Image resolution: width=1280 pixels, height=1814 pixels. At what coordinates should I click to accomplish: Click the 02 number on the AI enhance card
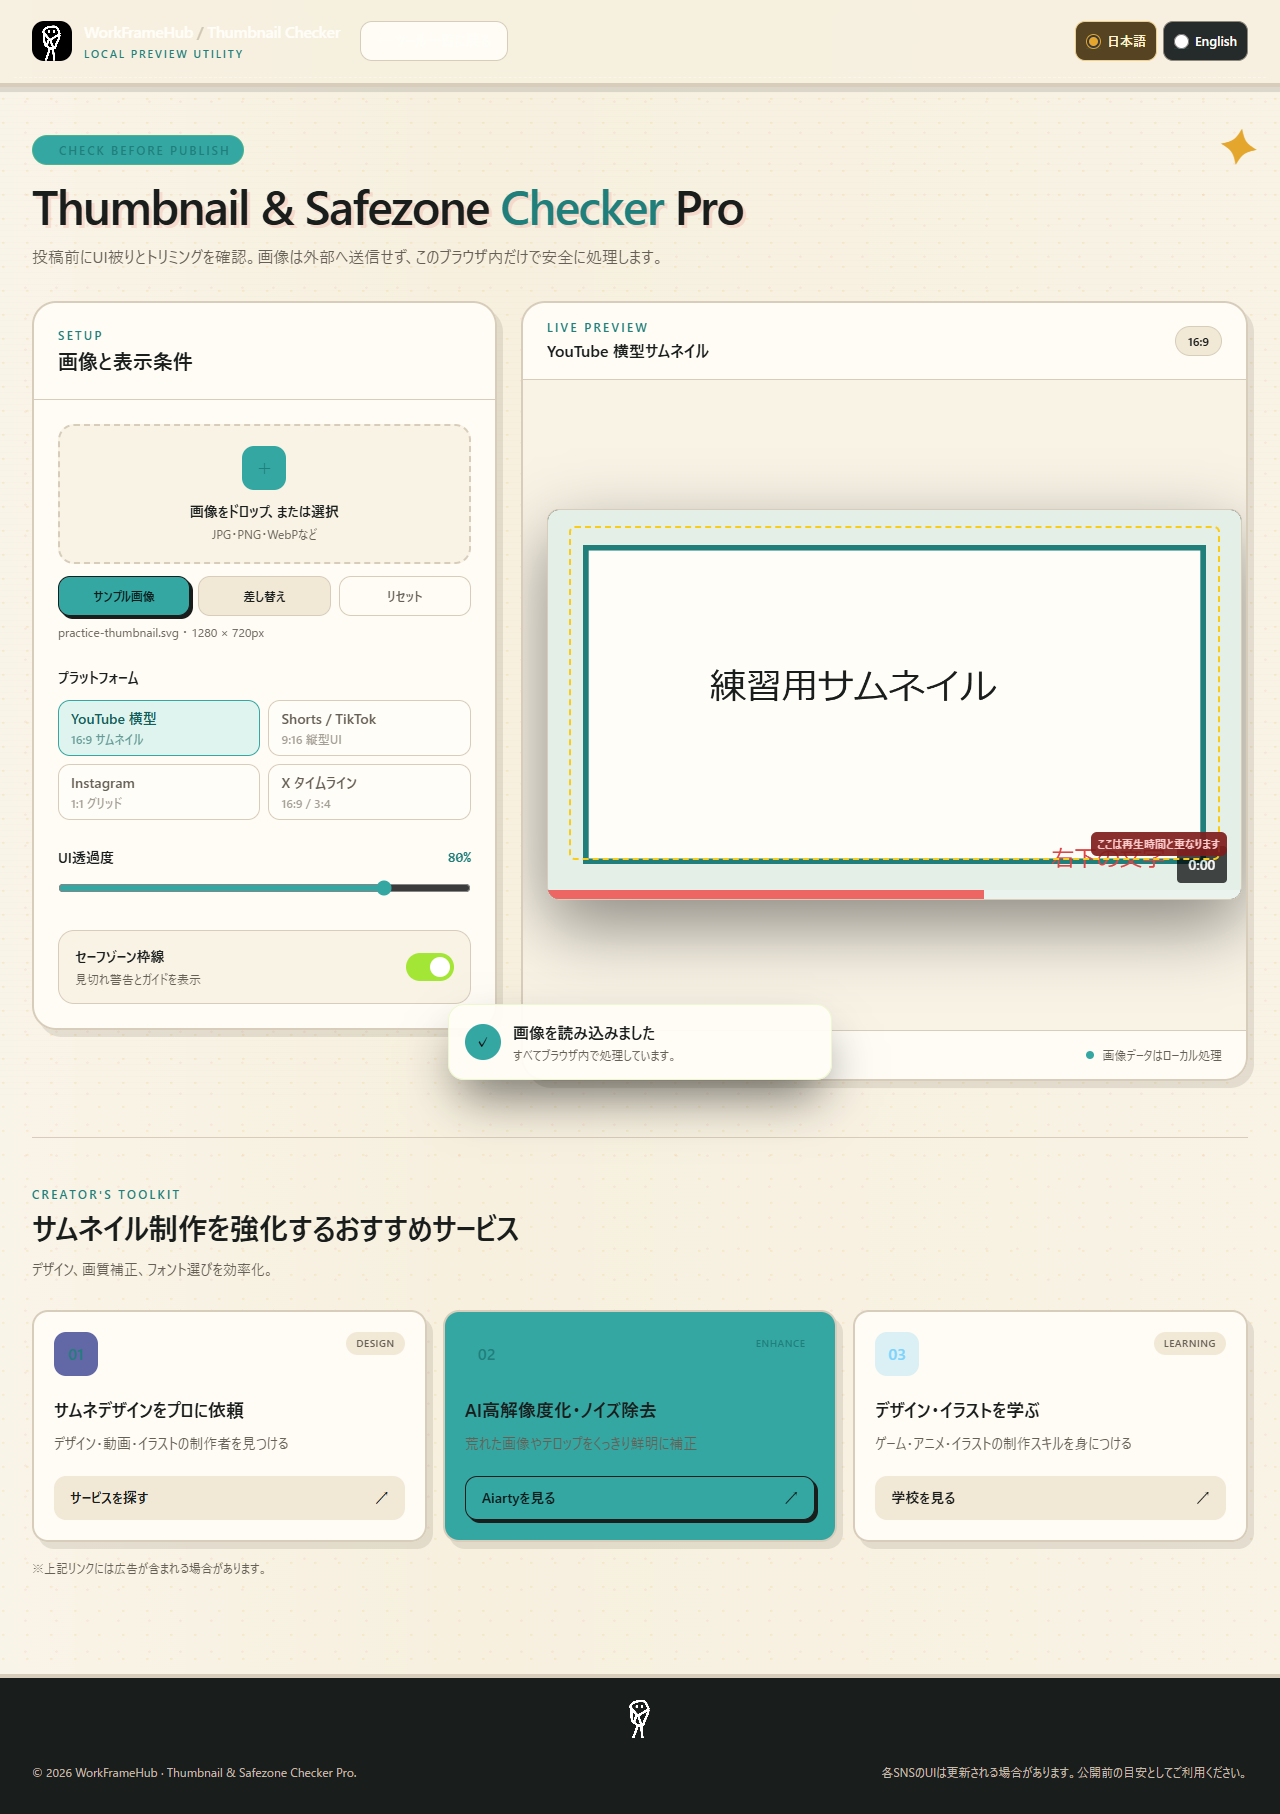pos(486,1354)
